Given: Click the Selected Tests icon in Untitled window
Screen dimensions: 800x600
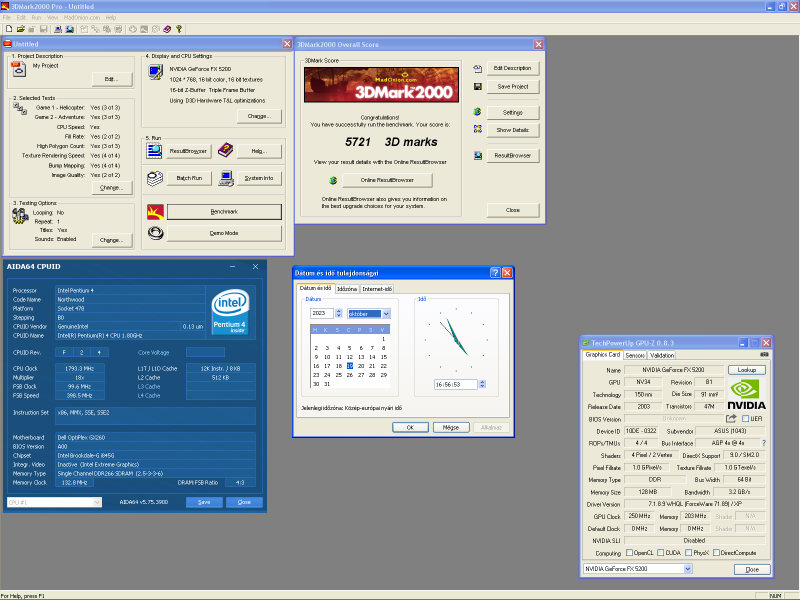Looking at the screenshot, I should click(x=20, y=109).
